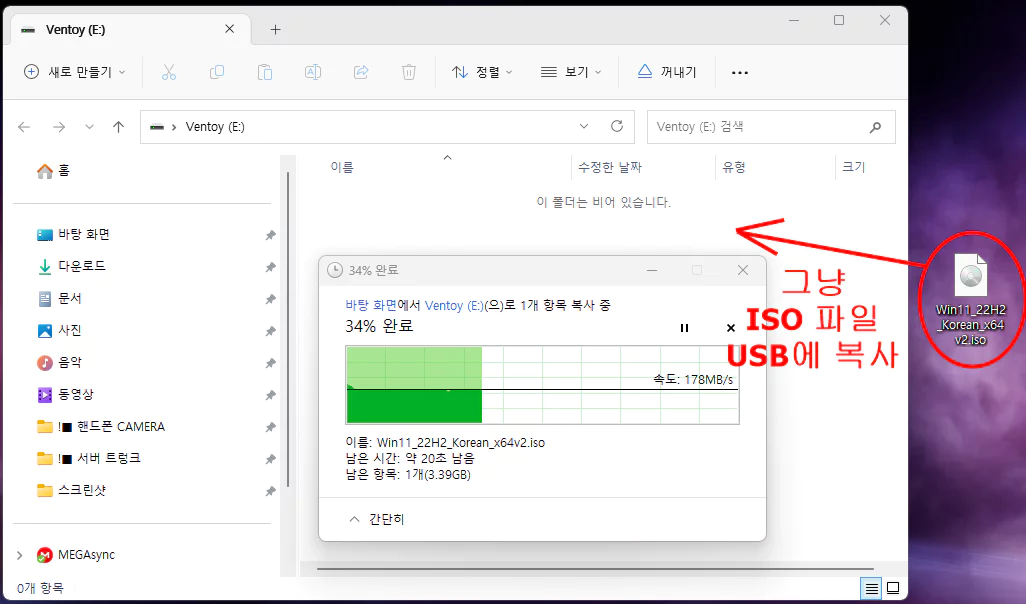
Task: Expand the MEGAsync tree node
Action: (20, 556)
